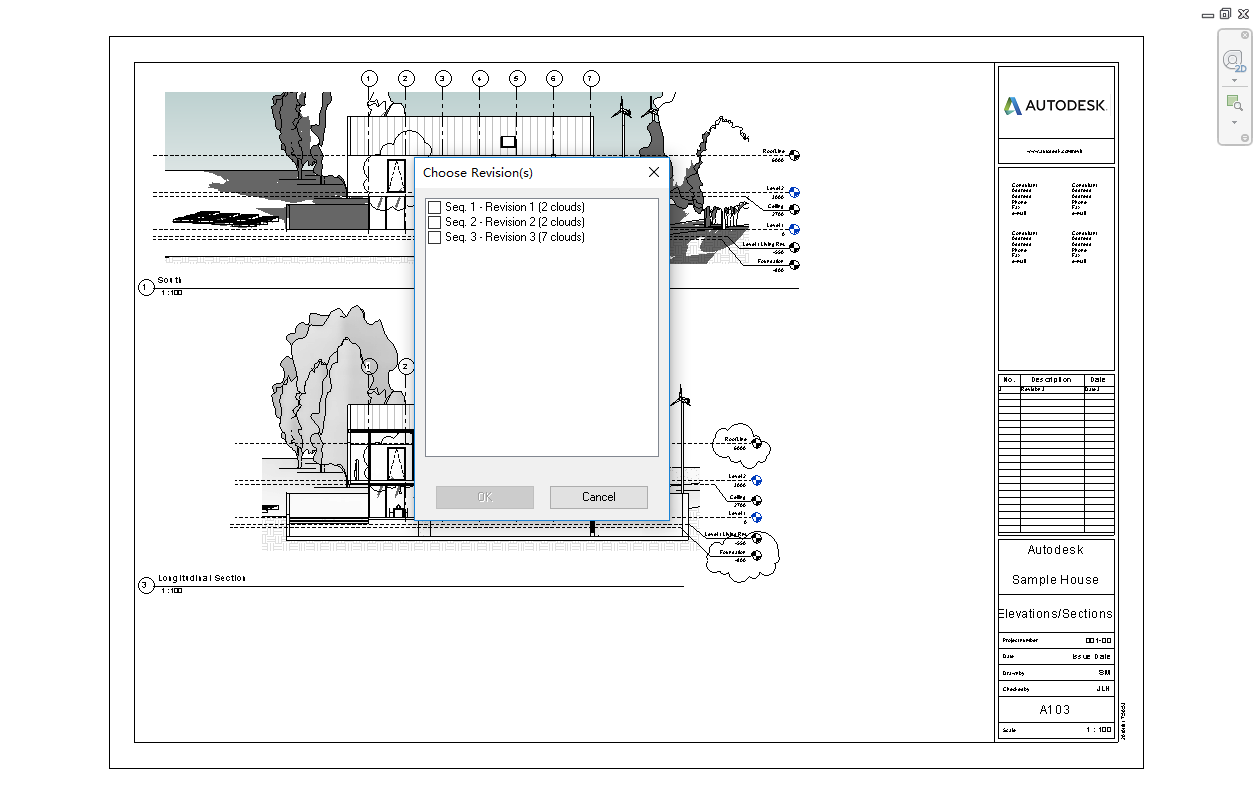Check Seq. 2 - Revision 2 checkbox
This screenshot has height=805, width=1253.
coord(434,222)
